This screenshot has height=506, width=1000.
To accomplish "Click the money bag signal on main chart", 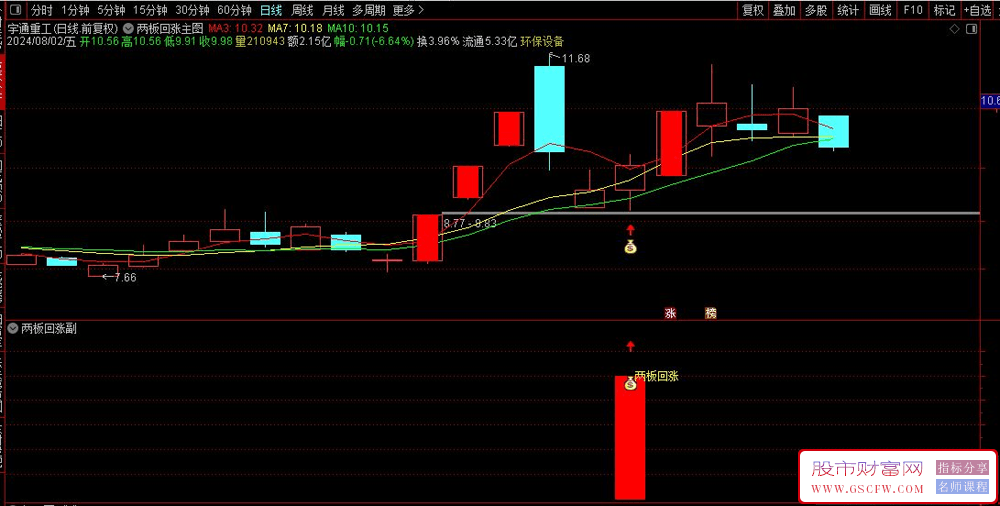I will 630,247.
